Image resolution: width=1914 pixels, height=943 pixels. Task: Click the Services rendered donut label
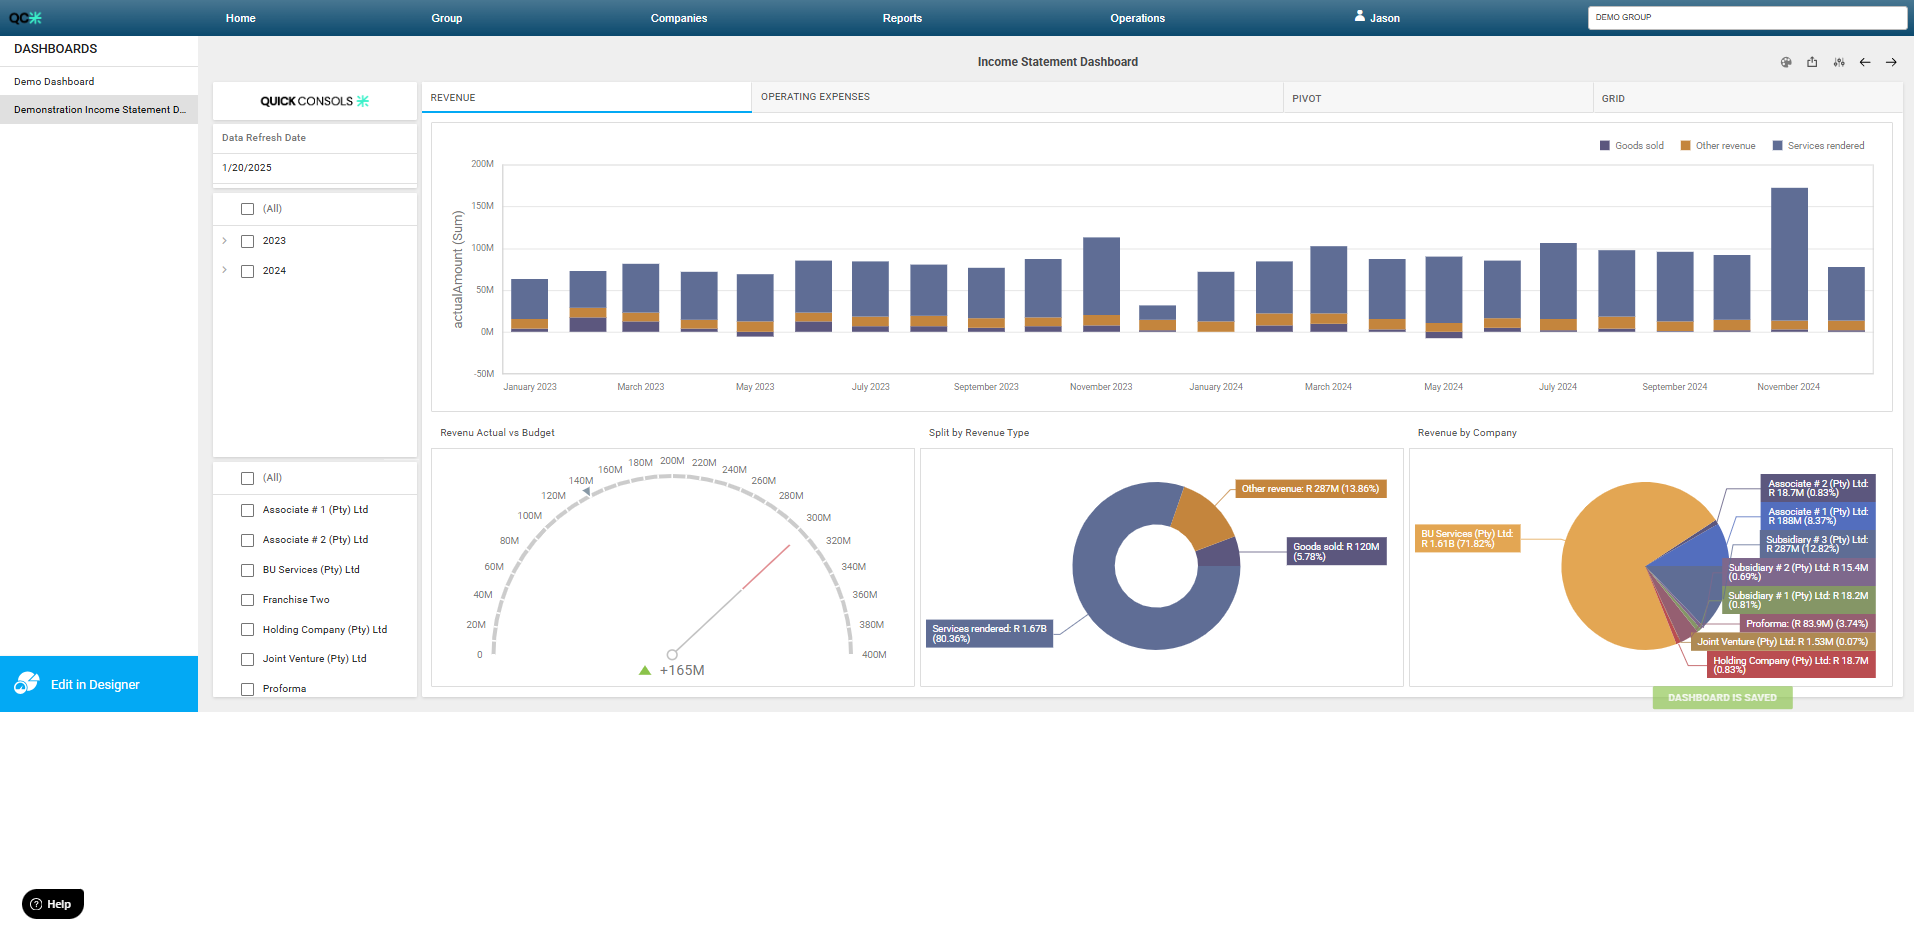[x=989, y=633]
